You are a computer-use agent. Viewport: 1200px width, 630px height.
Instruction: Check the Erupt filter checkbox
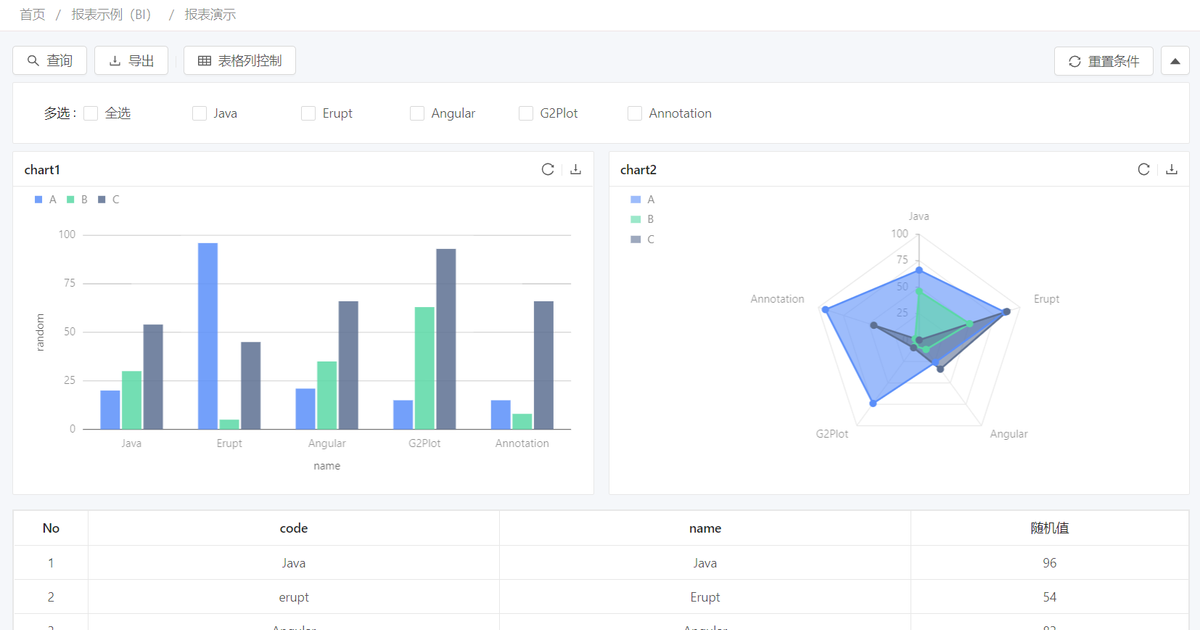coord(308,113)
